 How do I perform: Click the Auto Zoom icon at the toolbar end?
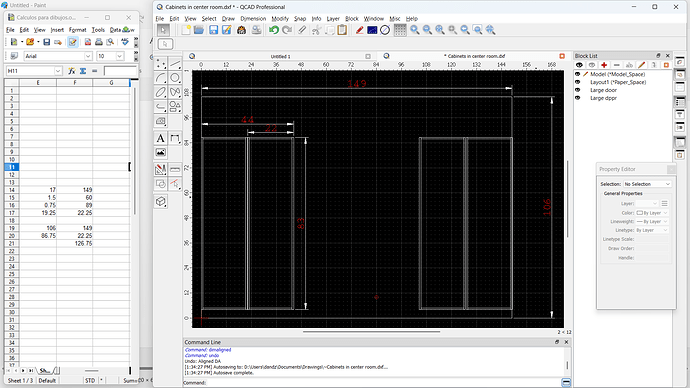pos(490,30)
